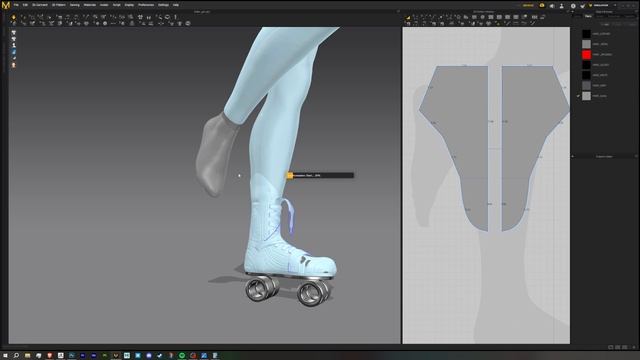Open Windows taskbar search
Screen dimensions: 640x360
[x=16, y=356]
